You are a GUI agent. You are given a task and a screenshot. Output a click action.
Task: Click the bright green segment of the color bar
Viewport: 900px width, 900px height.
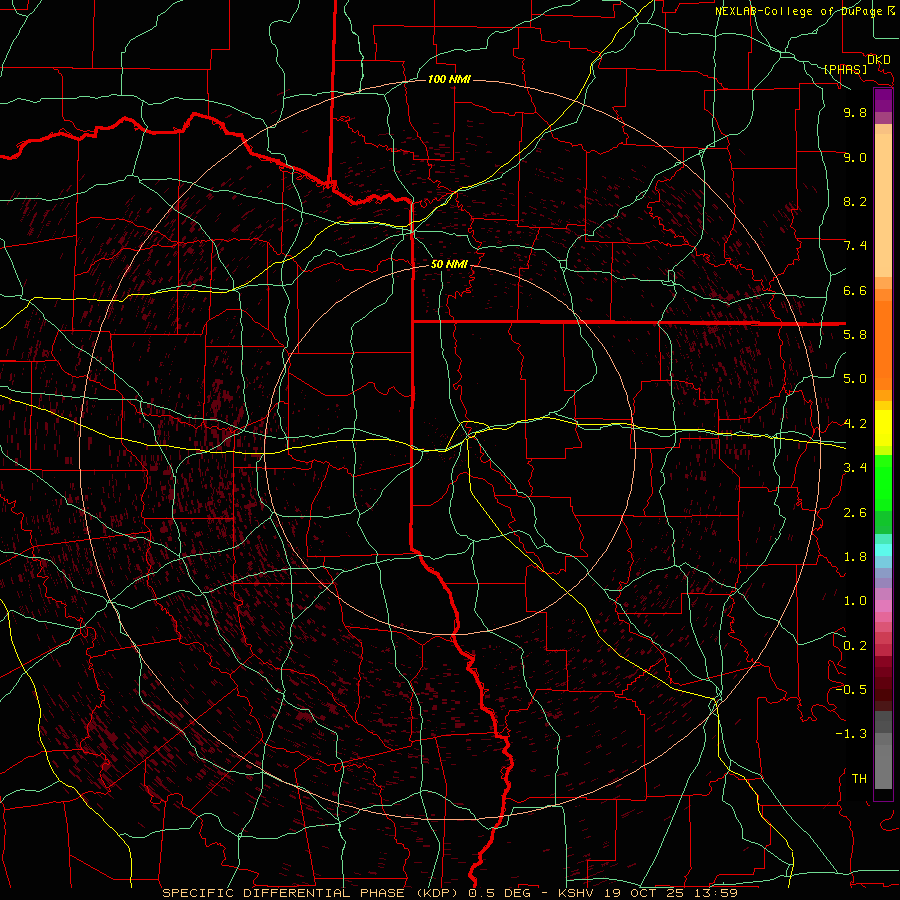pyautogui.click(x=883, y=482)
